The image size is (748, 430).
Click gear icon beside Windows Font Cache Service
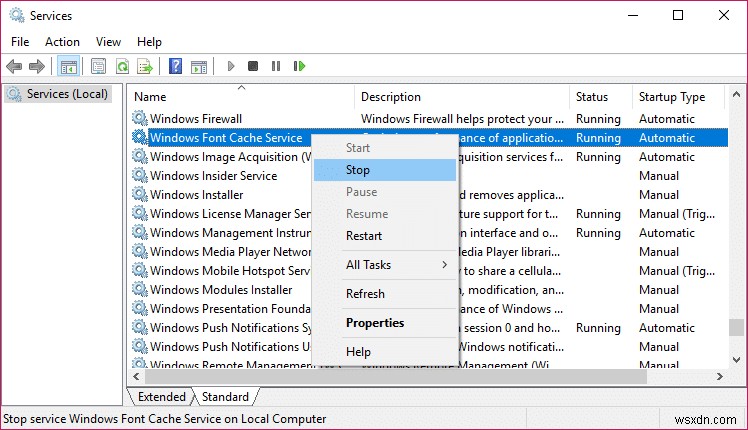point(140,137)
